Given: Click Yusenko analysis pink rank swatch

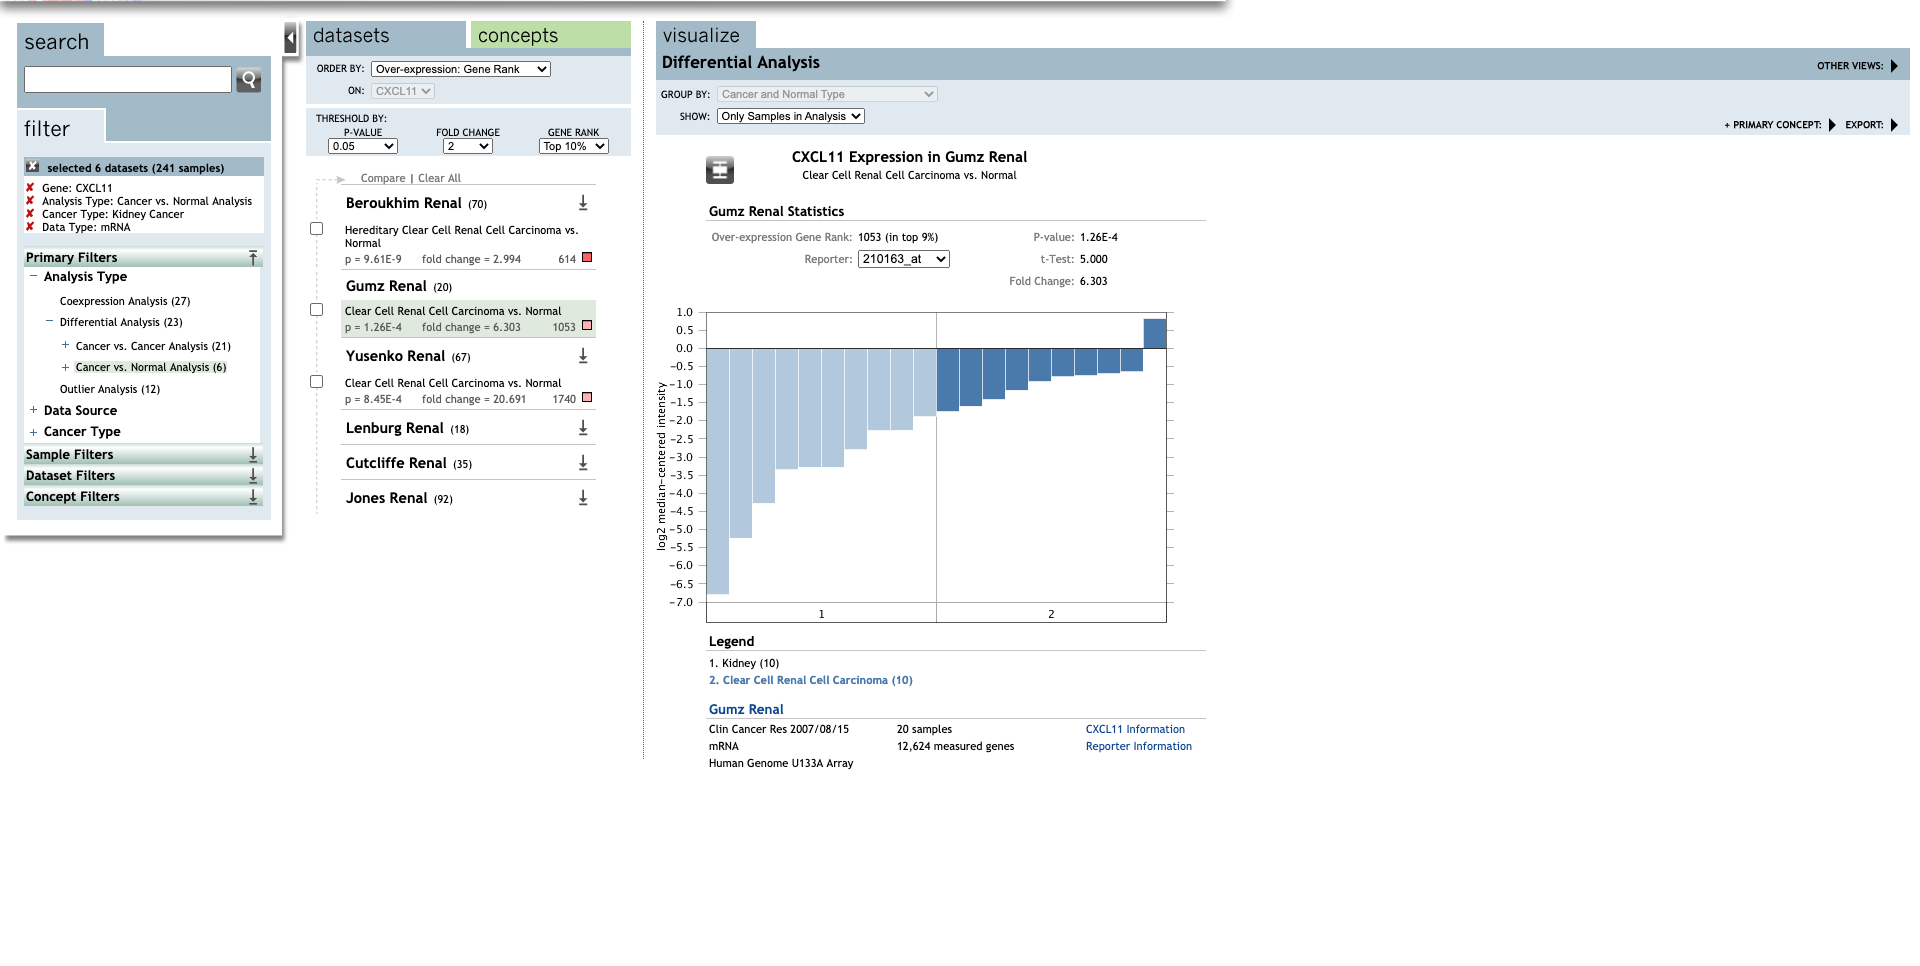Looking at the screenshot, I should click(587, 398).
